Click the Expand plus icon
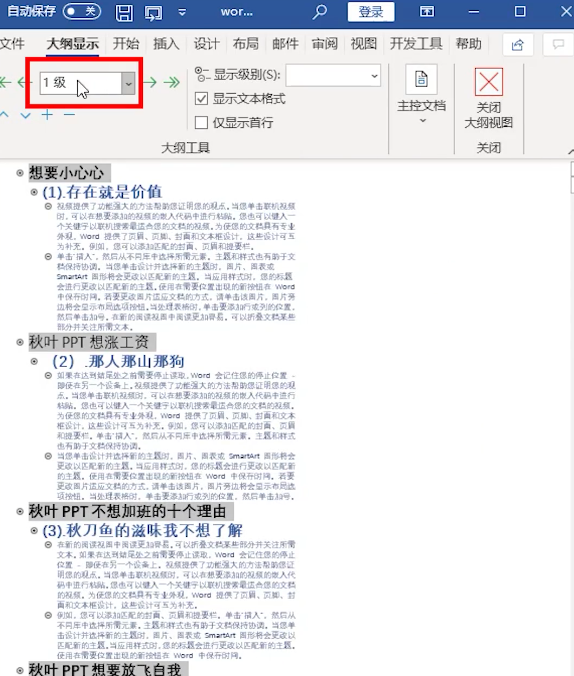Viewport: 574px width, 676px height. pos(47,115)
